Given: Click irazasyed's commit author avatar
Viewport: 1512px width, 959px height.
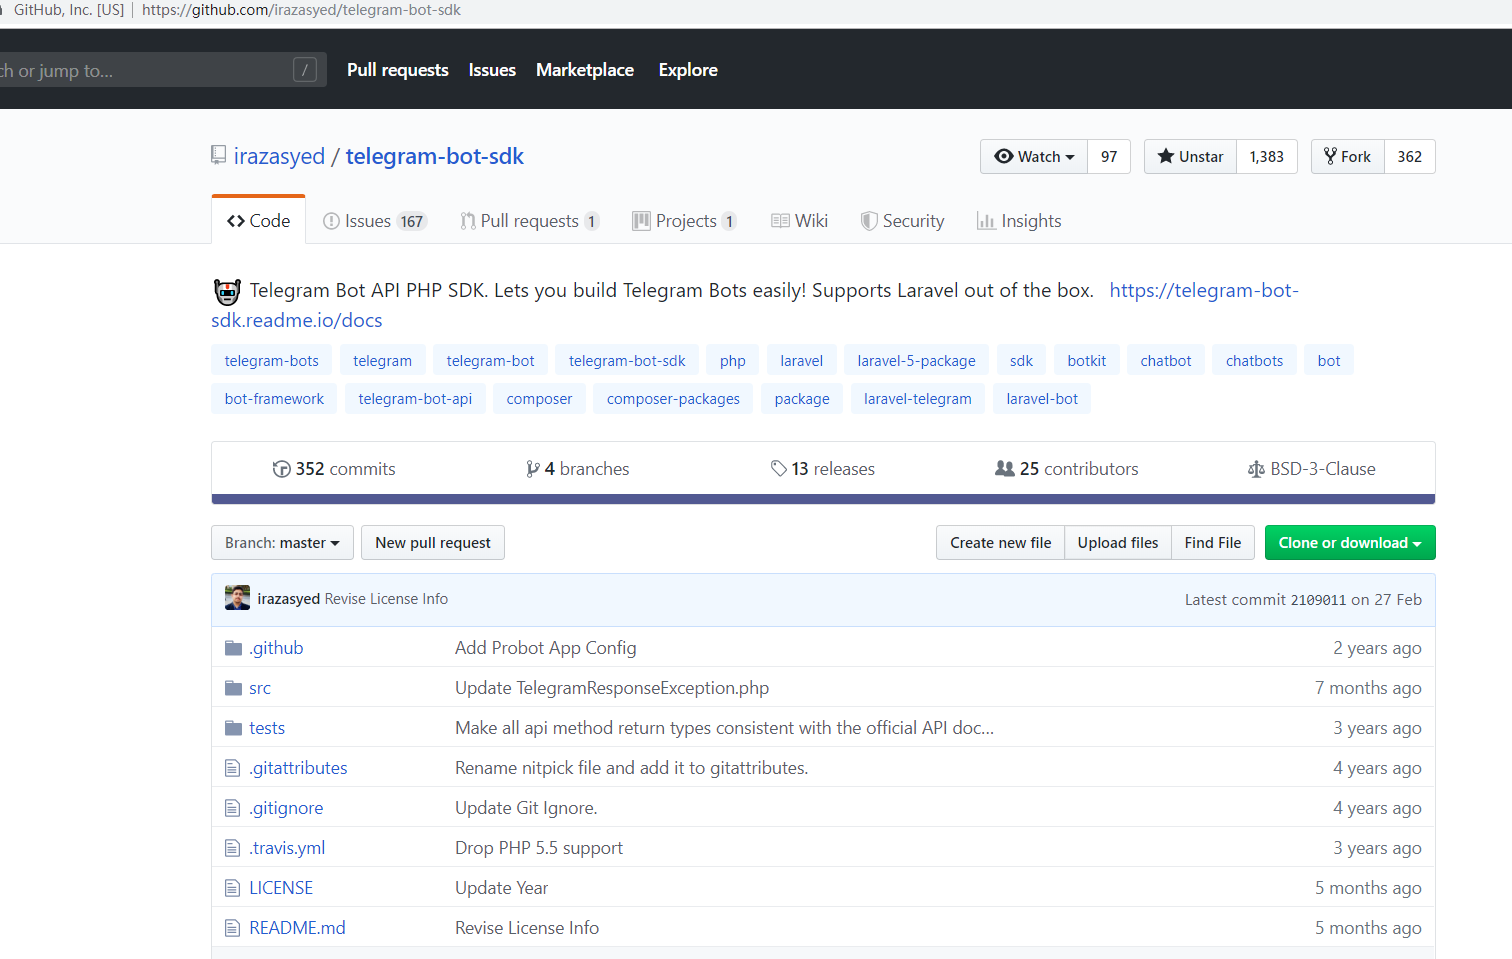Looking at the screenshot, I should pos(237,598).
